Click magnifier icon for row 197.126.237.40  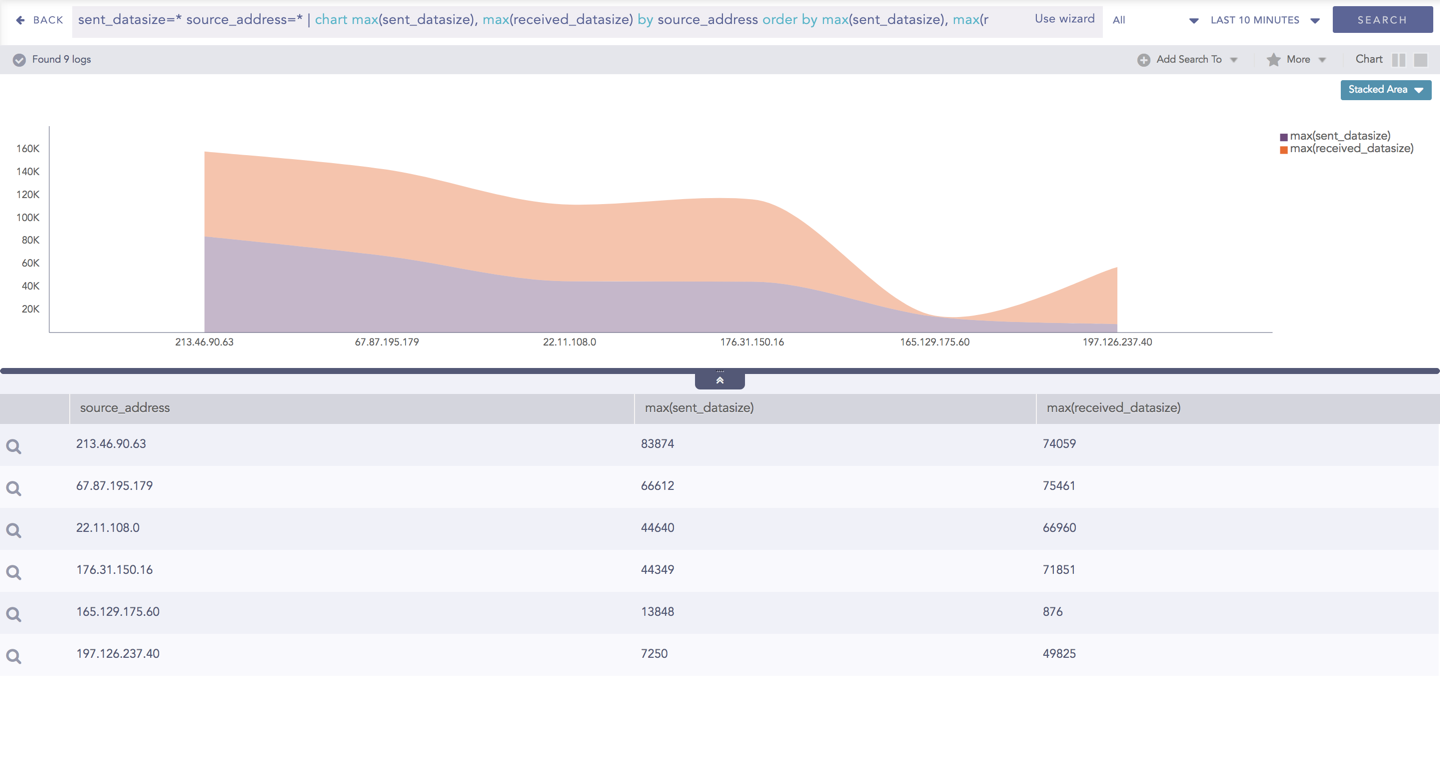14,657
